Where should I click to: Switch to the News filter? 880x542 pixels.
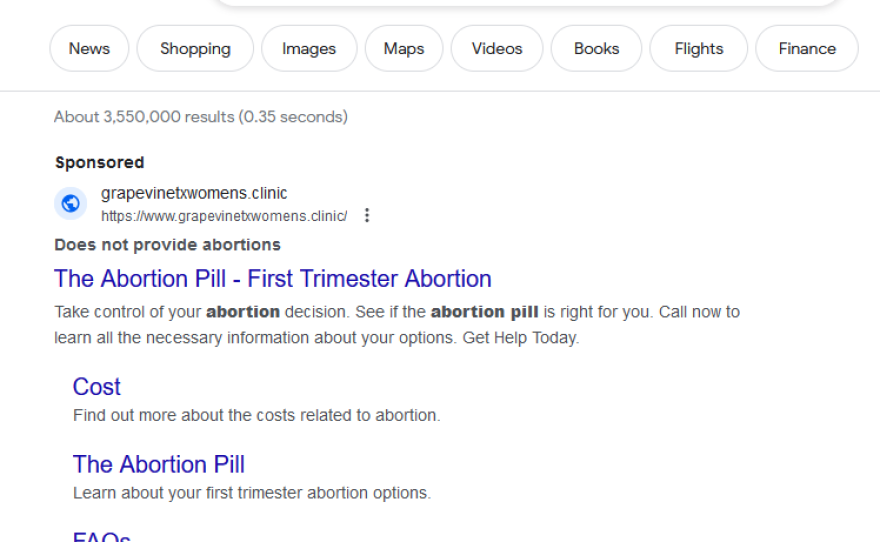(x=89, y=48)
